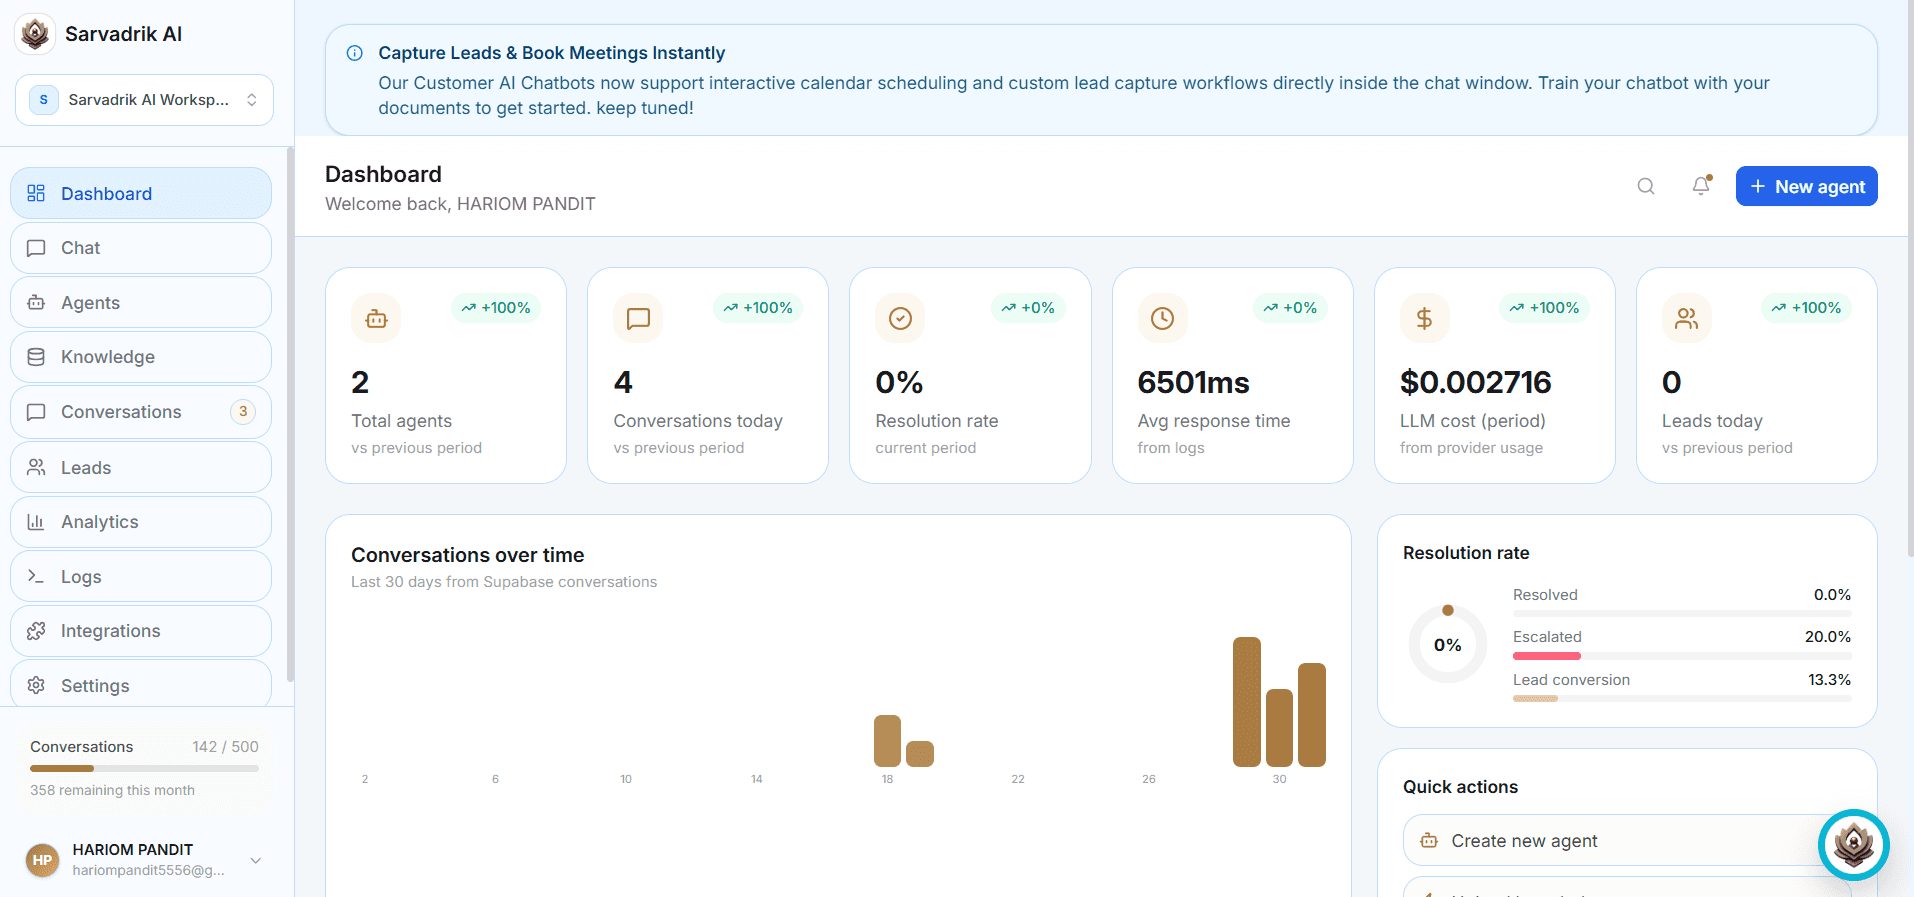Viewport: 1914px width, 897px height.
Task: Click the info icon in announcement banner
Action: tap(354, 53)
